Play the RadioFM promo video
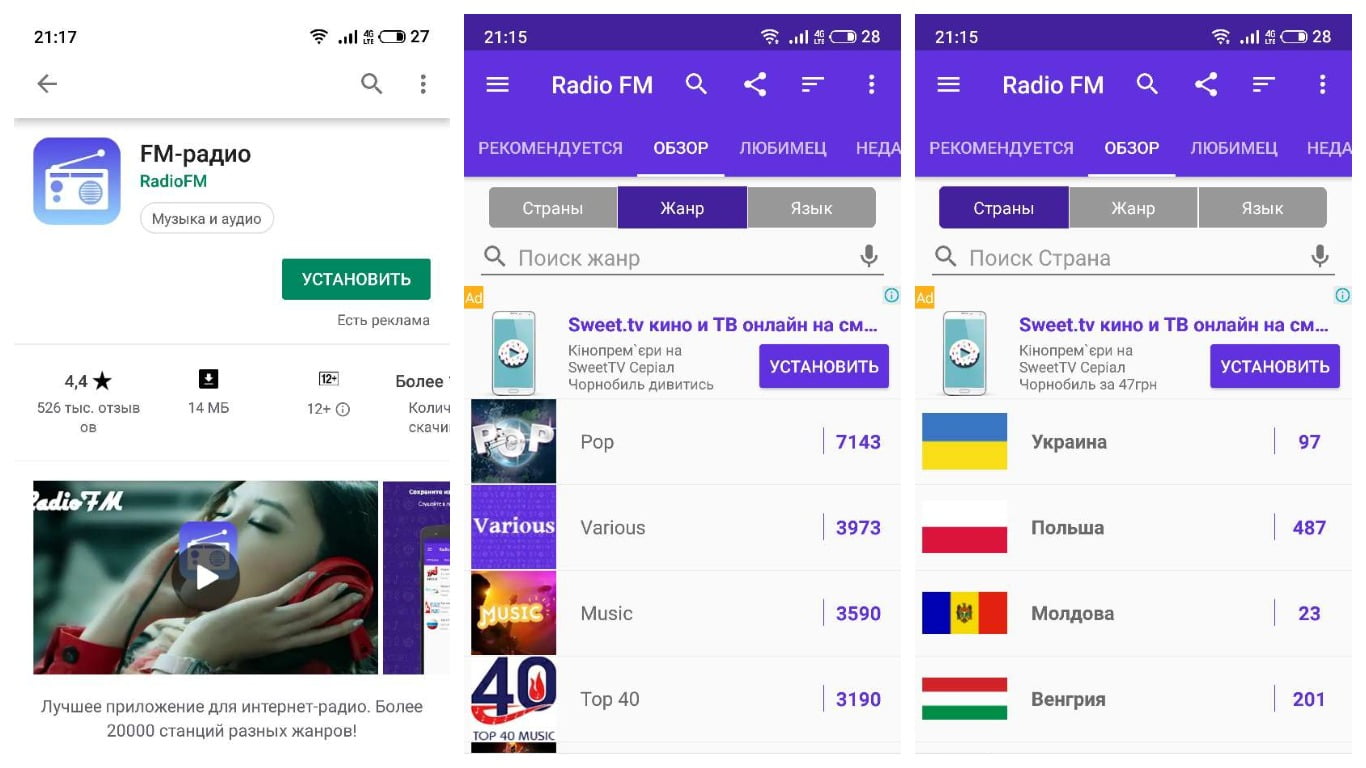This screenshot has height=768, width=1366. pos(206,577)
